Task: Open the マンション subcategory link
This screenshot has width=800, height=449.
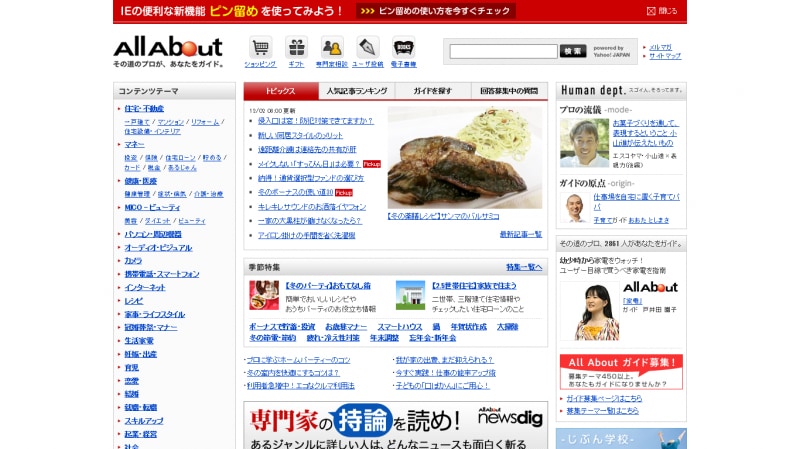Action: point(170,122)
